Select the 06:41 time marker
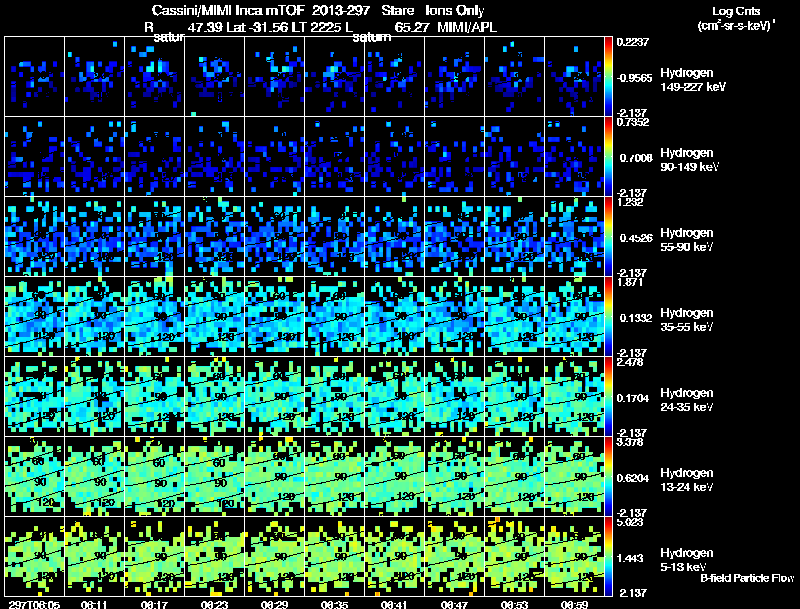Image resolution: width=800 pixels, height=609 pixels. [x=395, y=603]
